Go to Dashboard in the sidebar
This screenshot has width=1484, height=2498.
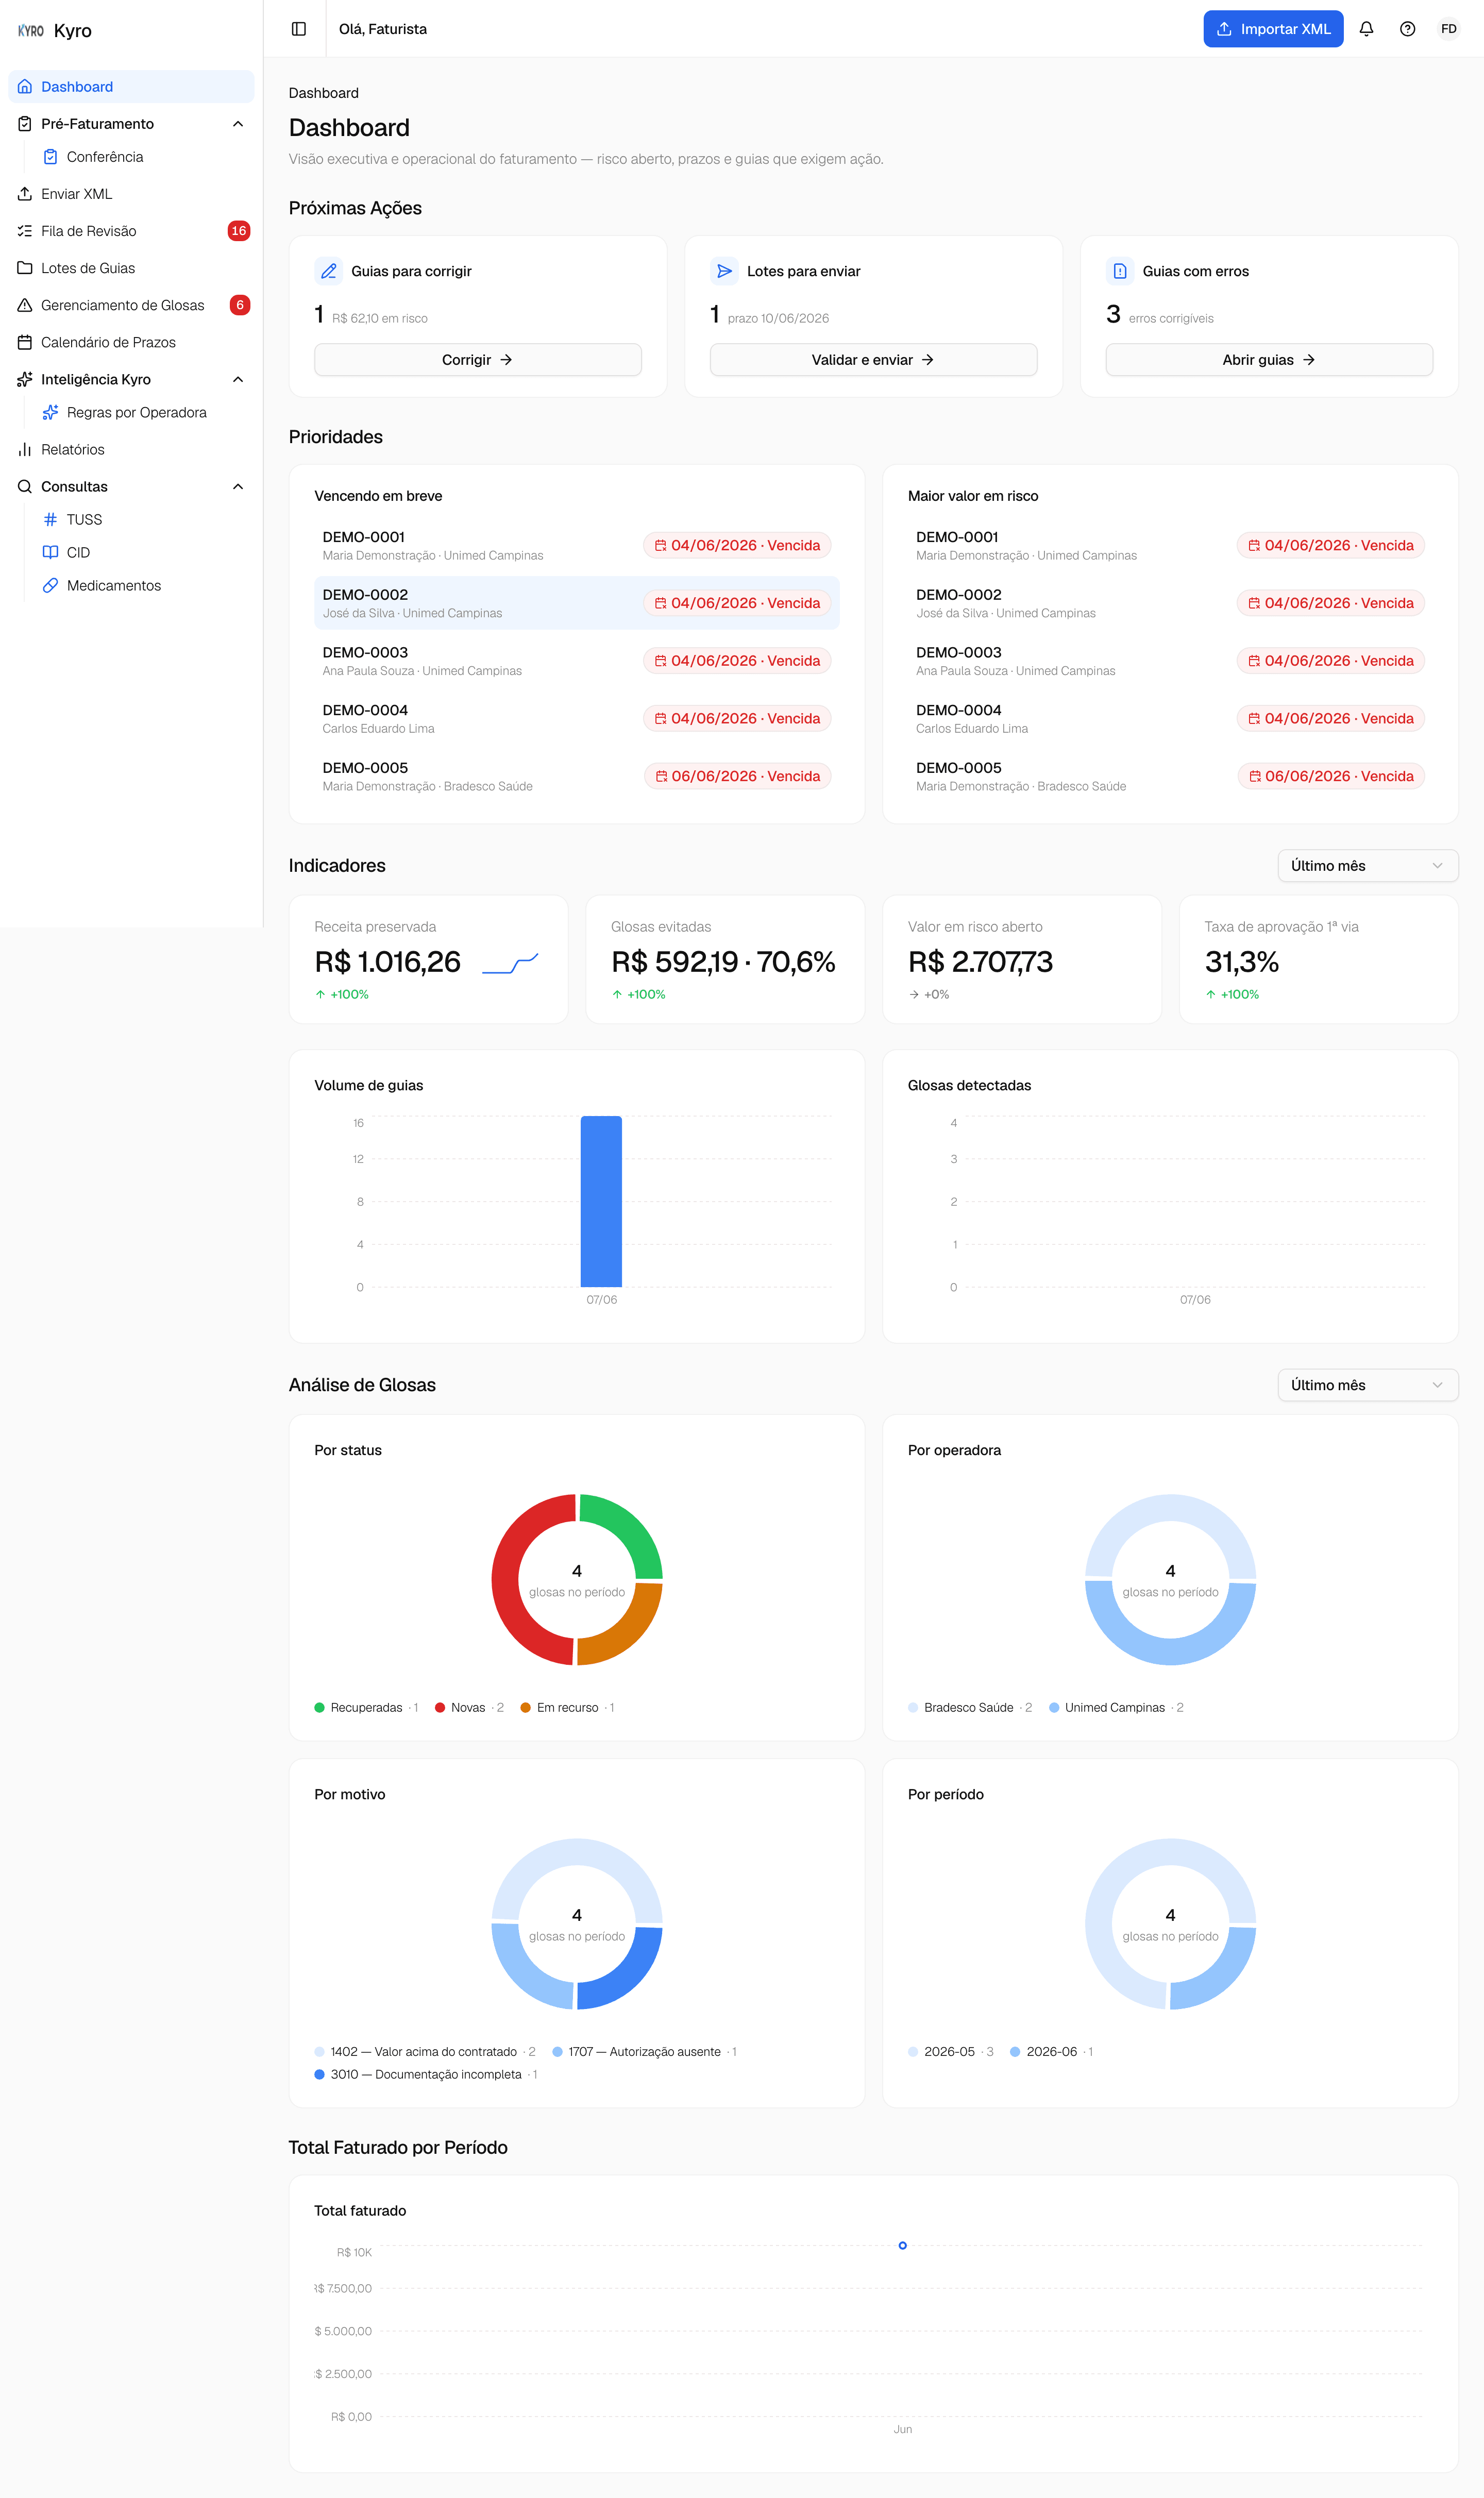[131, 87]
